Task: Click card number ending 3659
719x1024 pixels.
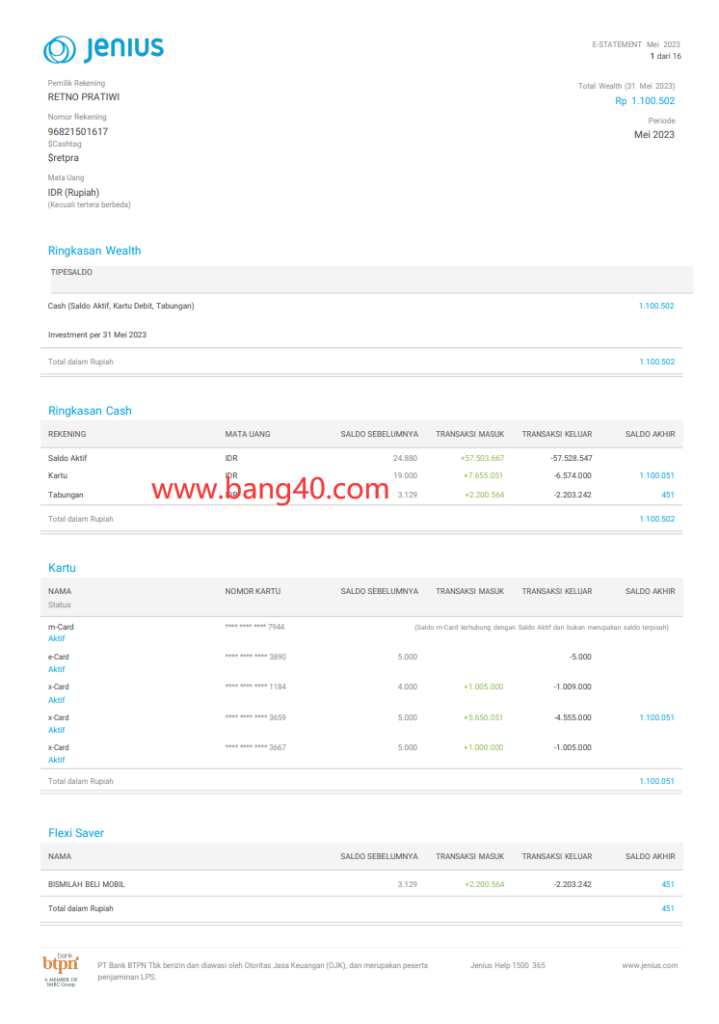Action: pos(255,717)
